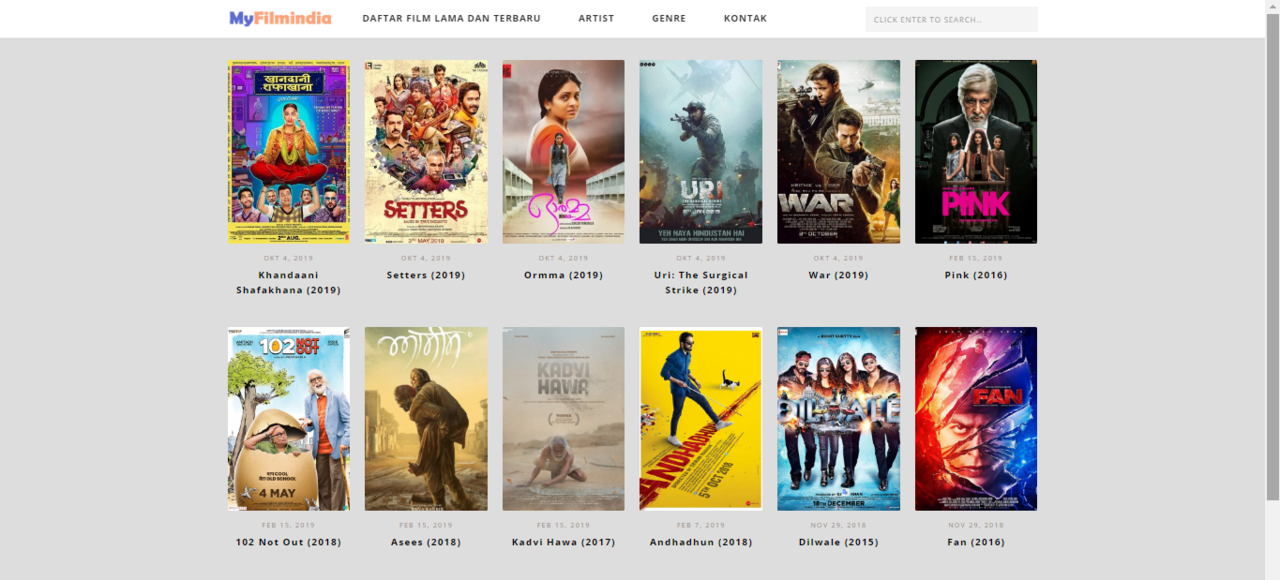Open the 102 Not Out poster
This screenshot has height=580, width=1280.
pos(288,419)
